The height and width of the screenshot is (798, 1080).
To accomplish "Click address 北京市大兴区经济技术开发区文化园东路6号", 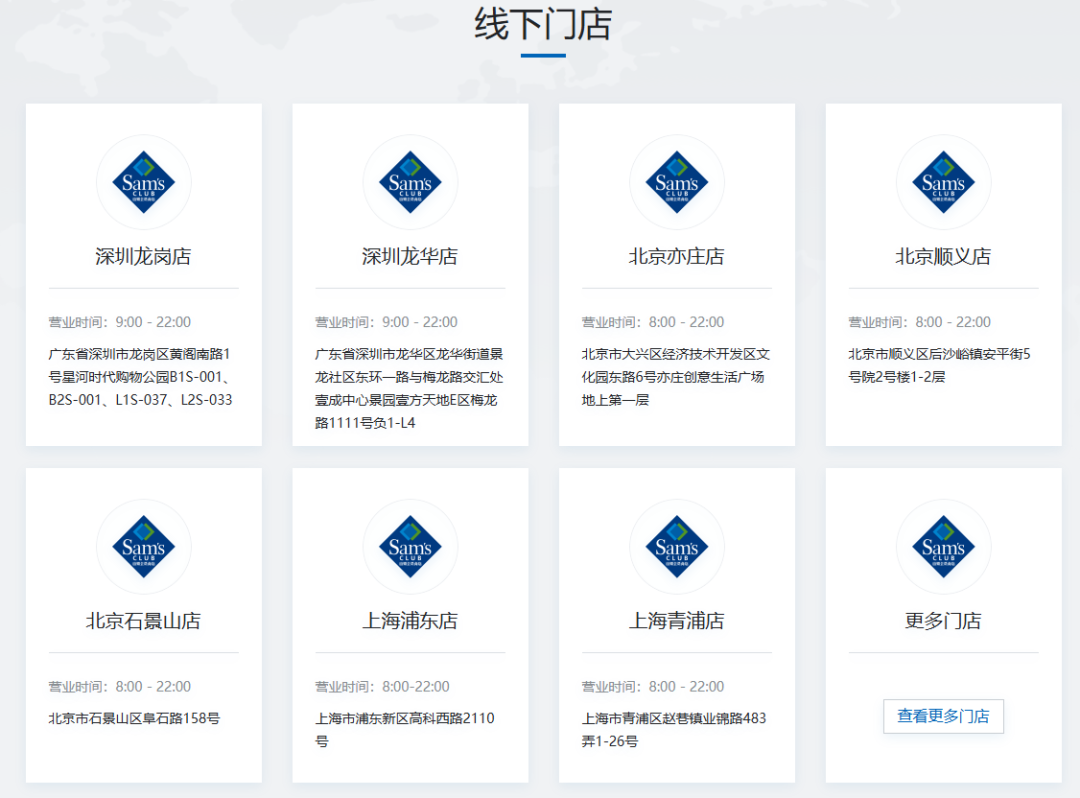I will [x=676, y=377].
